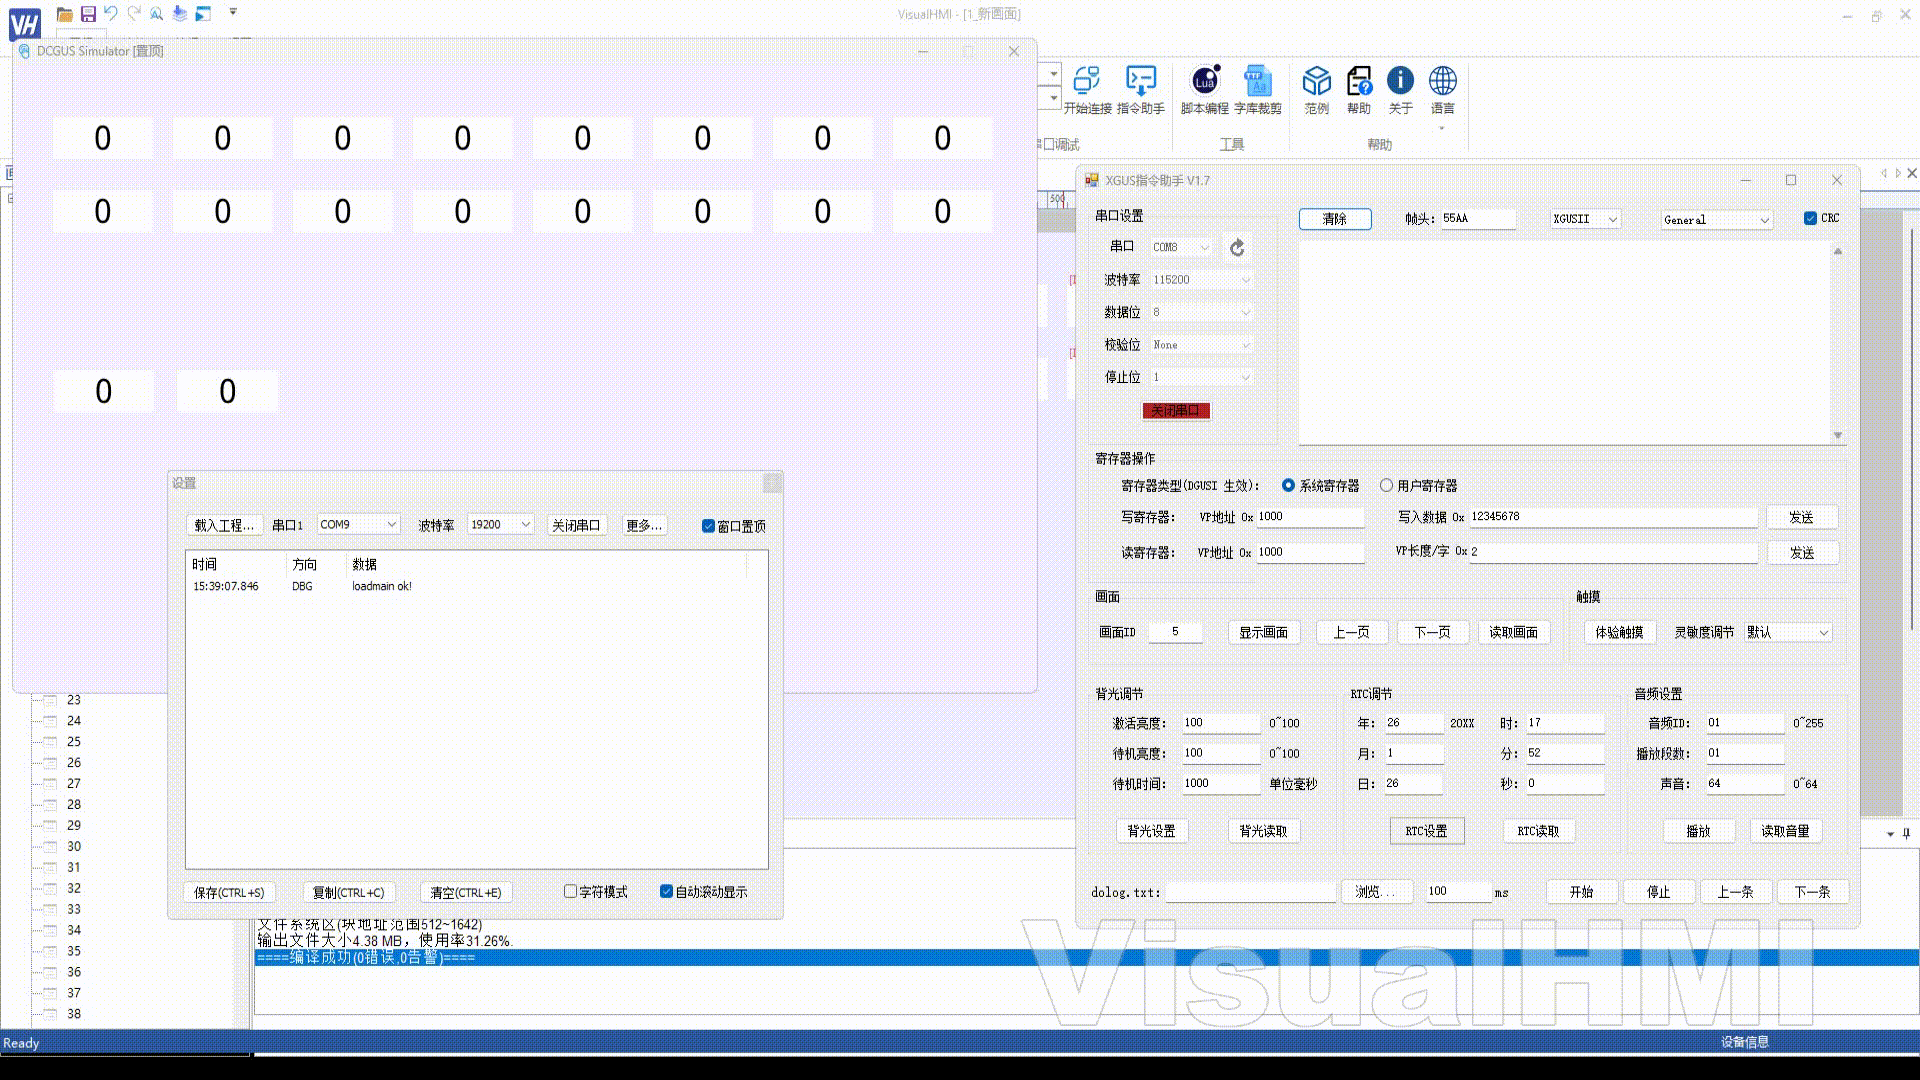Select the 用户寄存器 radio button

(1386, 485)
